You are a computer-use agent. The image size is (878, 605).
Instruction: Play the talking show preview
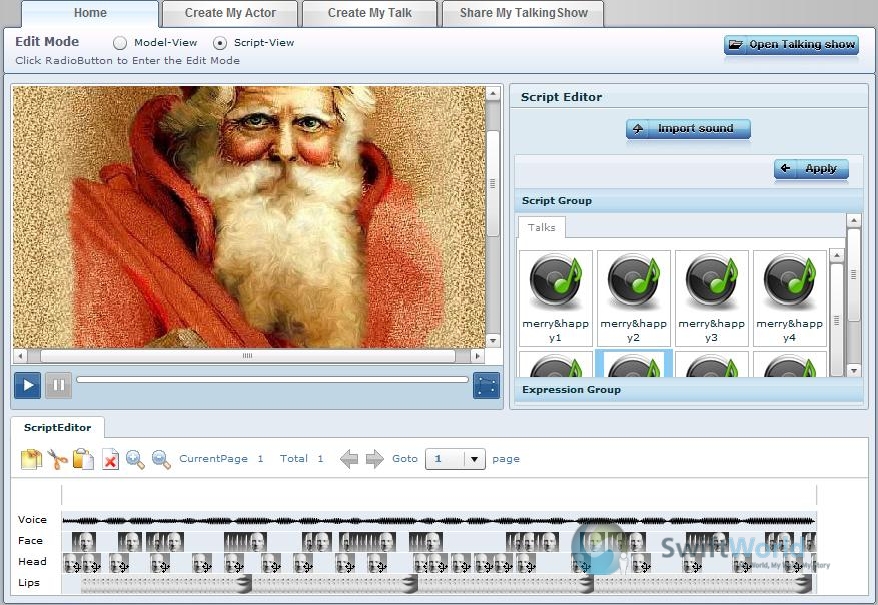[x=27, y=385]
